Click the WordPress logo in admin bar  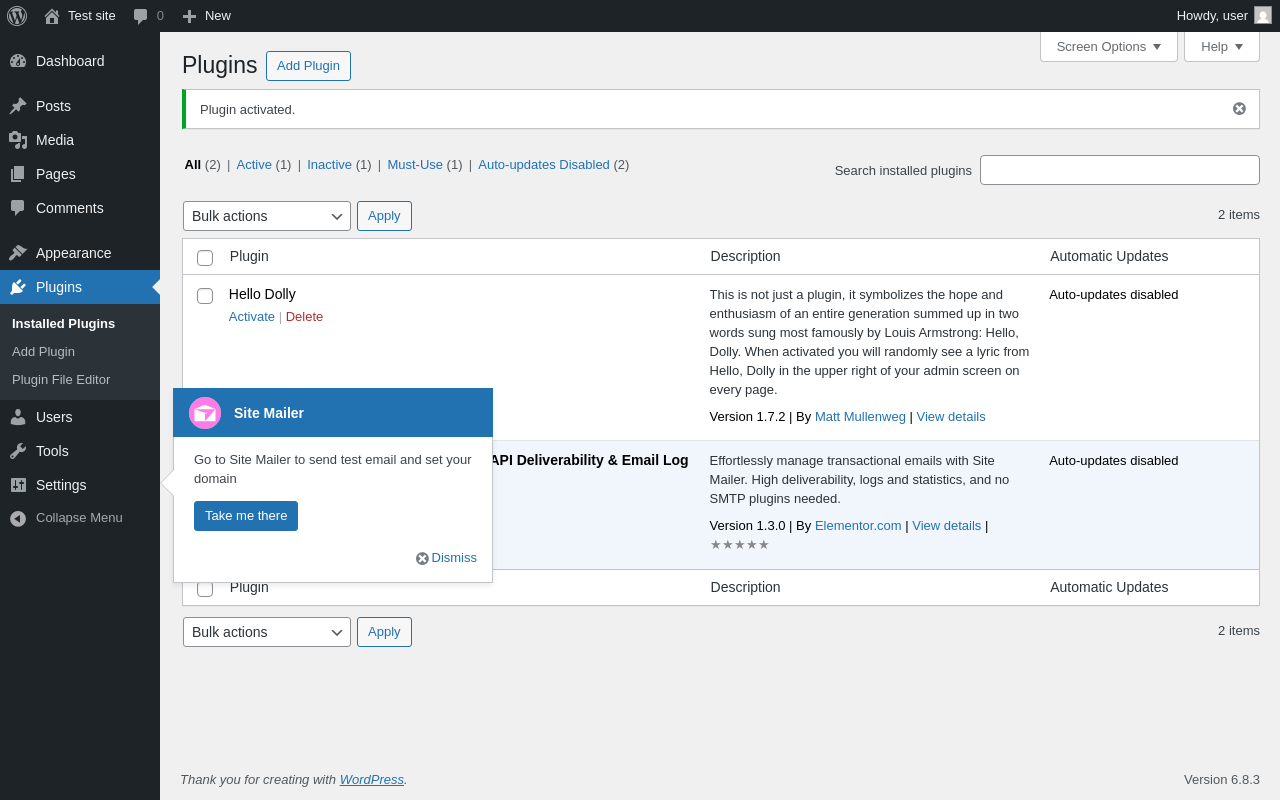point(17,16)
